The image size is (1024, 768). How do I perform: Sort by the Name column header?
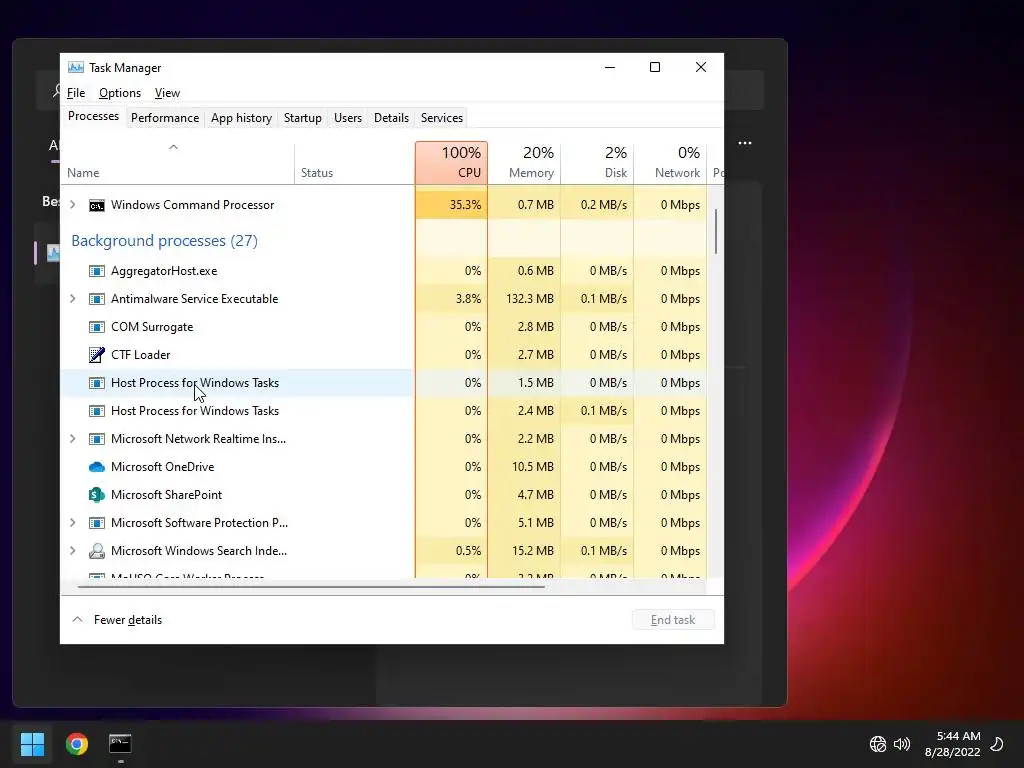point(178,163)
